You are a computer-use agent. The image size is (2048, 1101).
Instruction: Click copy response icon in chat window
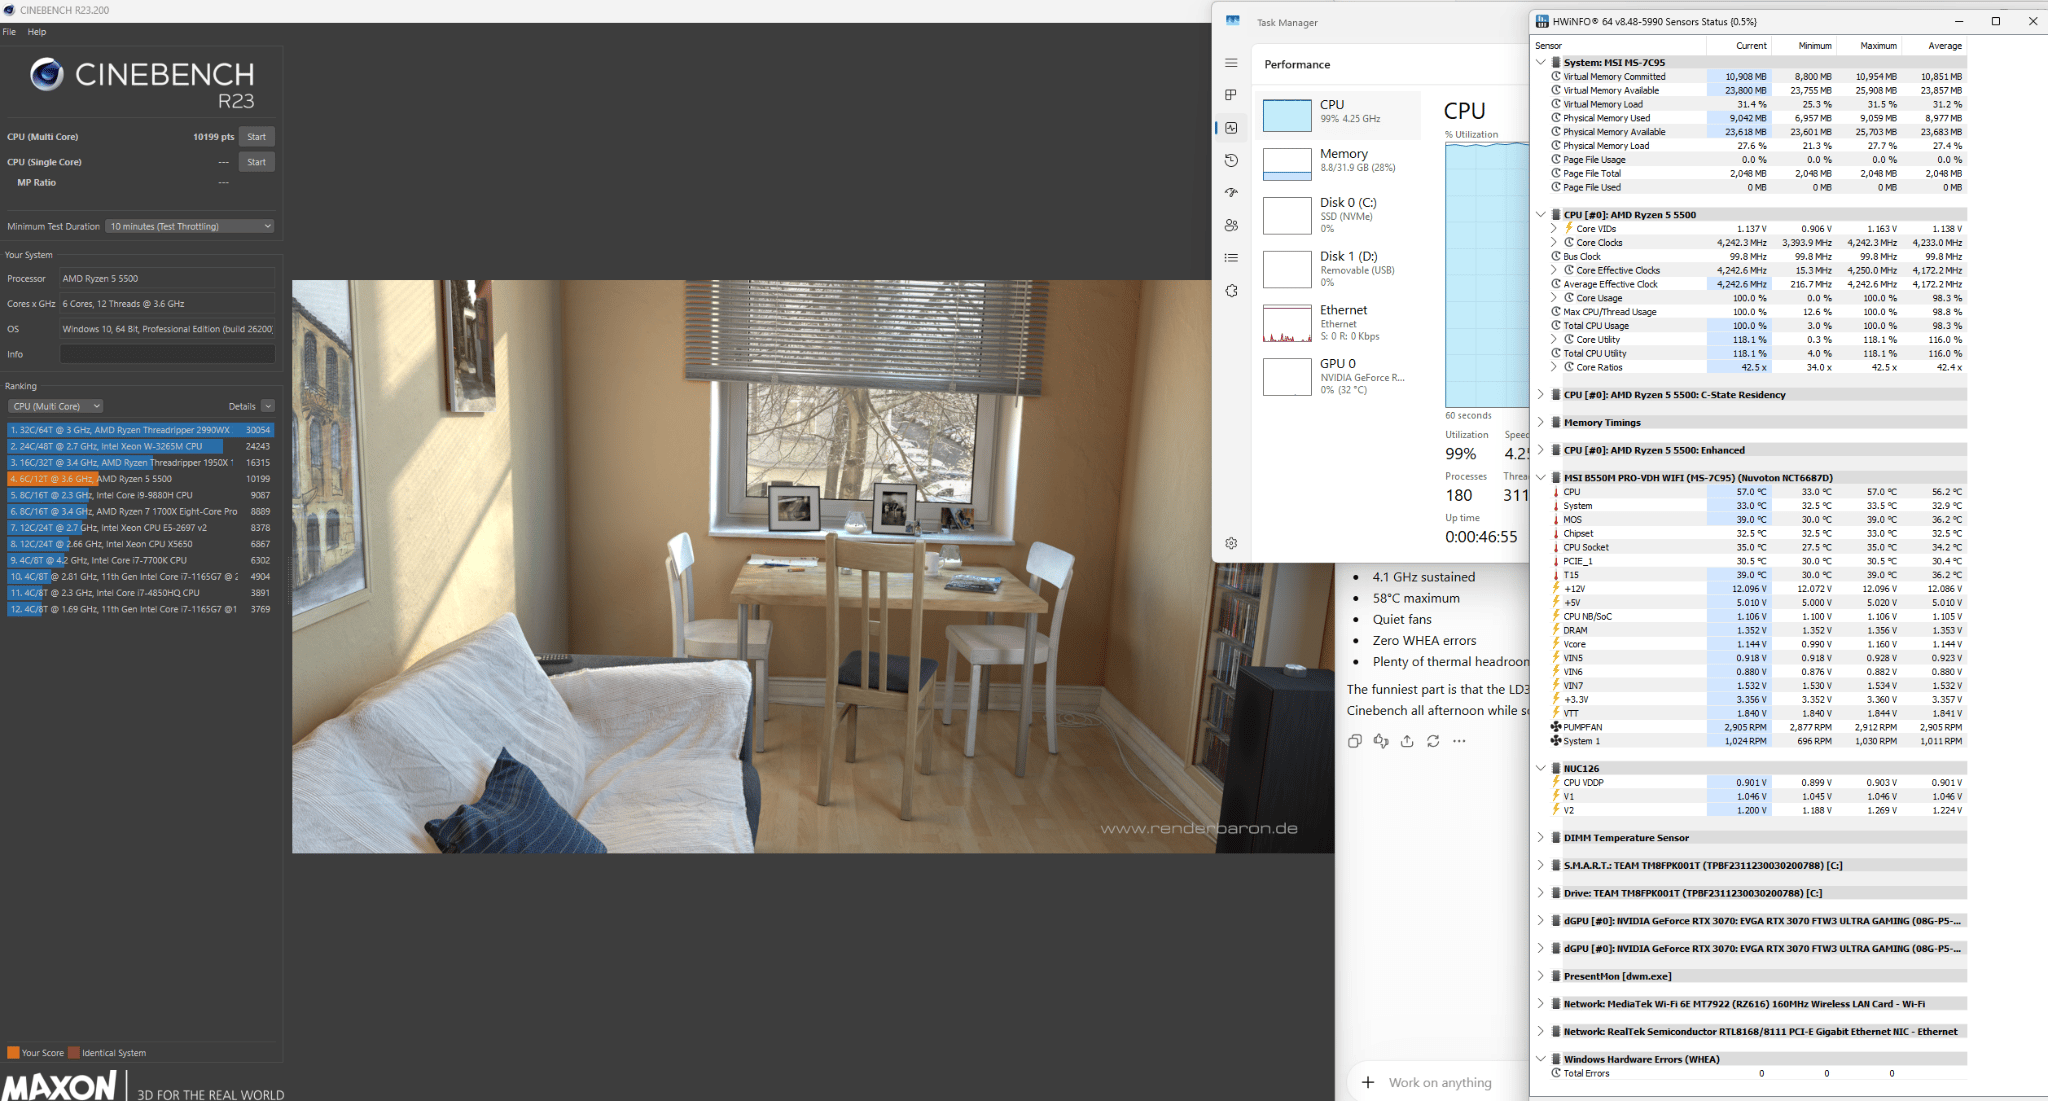[1355, 741]
